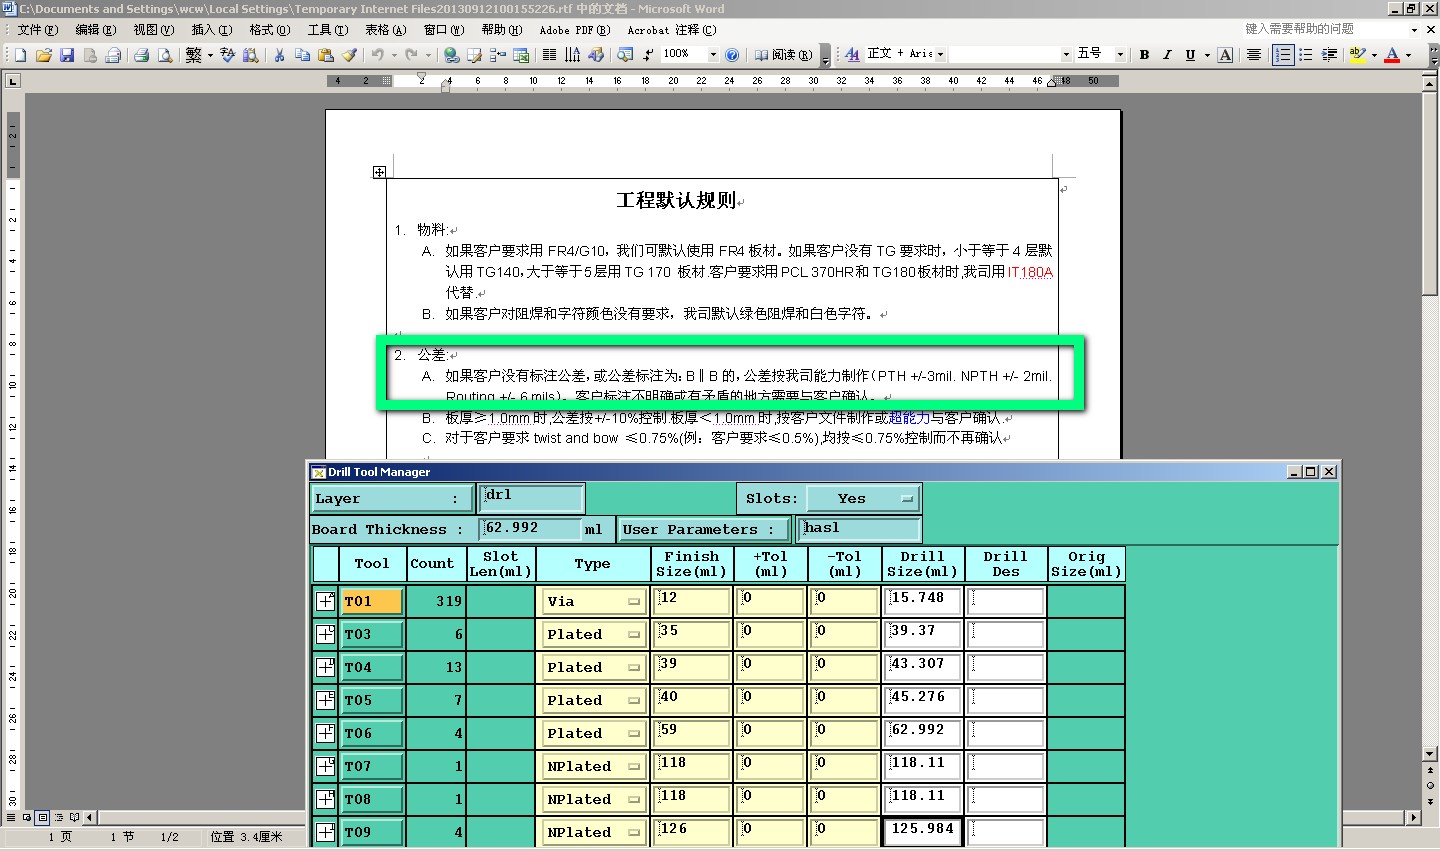The height and width of the screenshot is (851, 1440).
Task: Click the font color A swatch
Action: (1392, 55)
